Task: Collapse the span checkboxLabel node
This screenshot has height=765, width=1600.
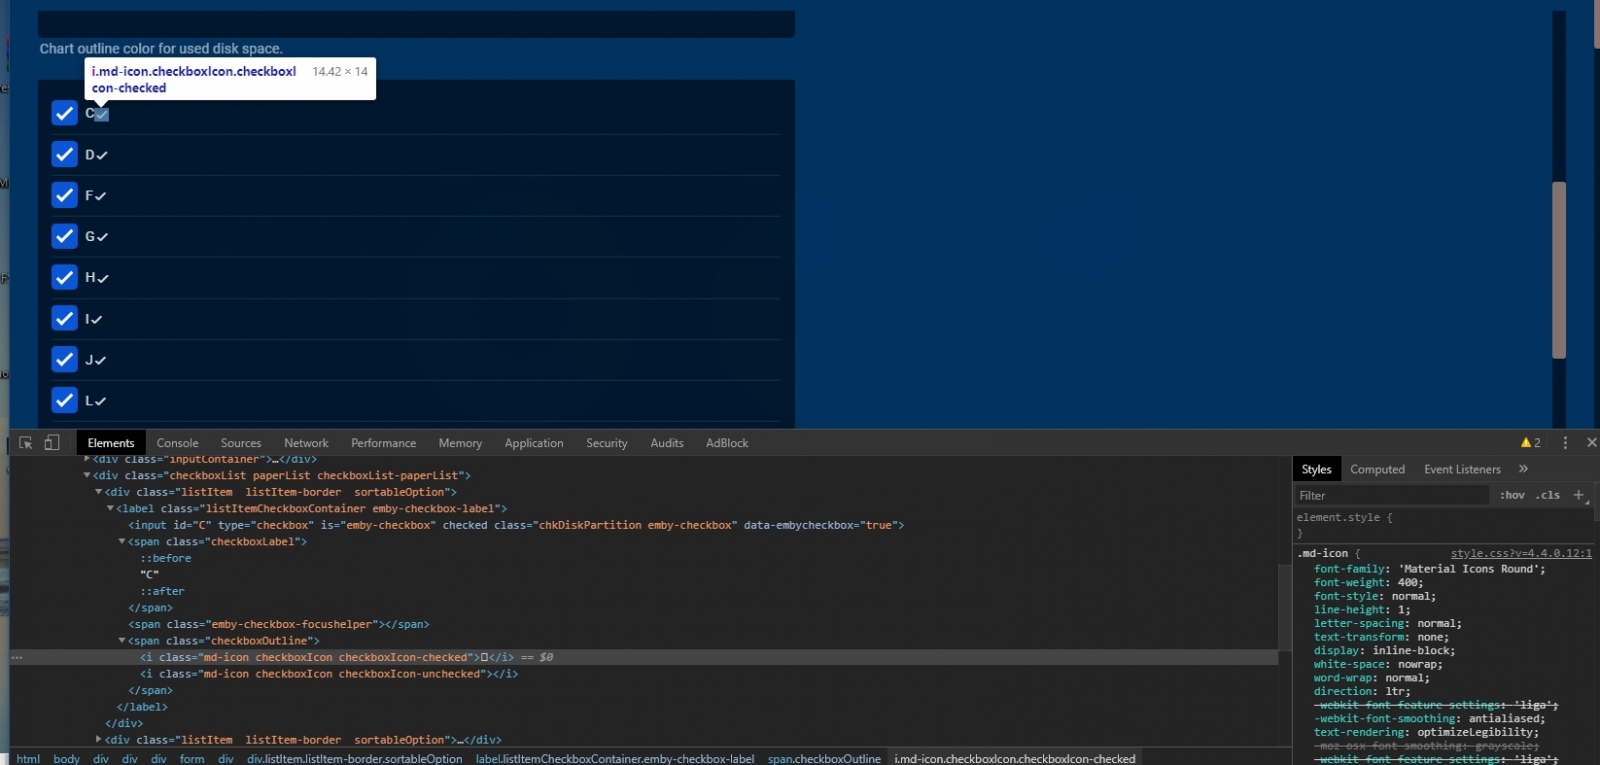Action: [122, 542]
